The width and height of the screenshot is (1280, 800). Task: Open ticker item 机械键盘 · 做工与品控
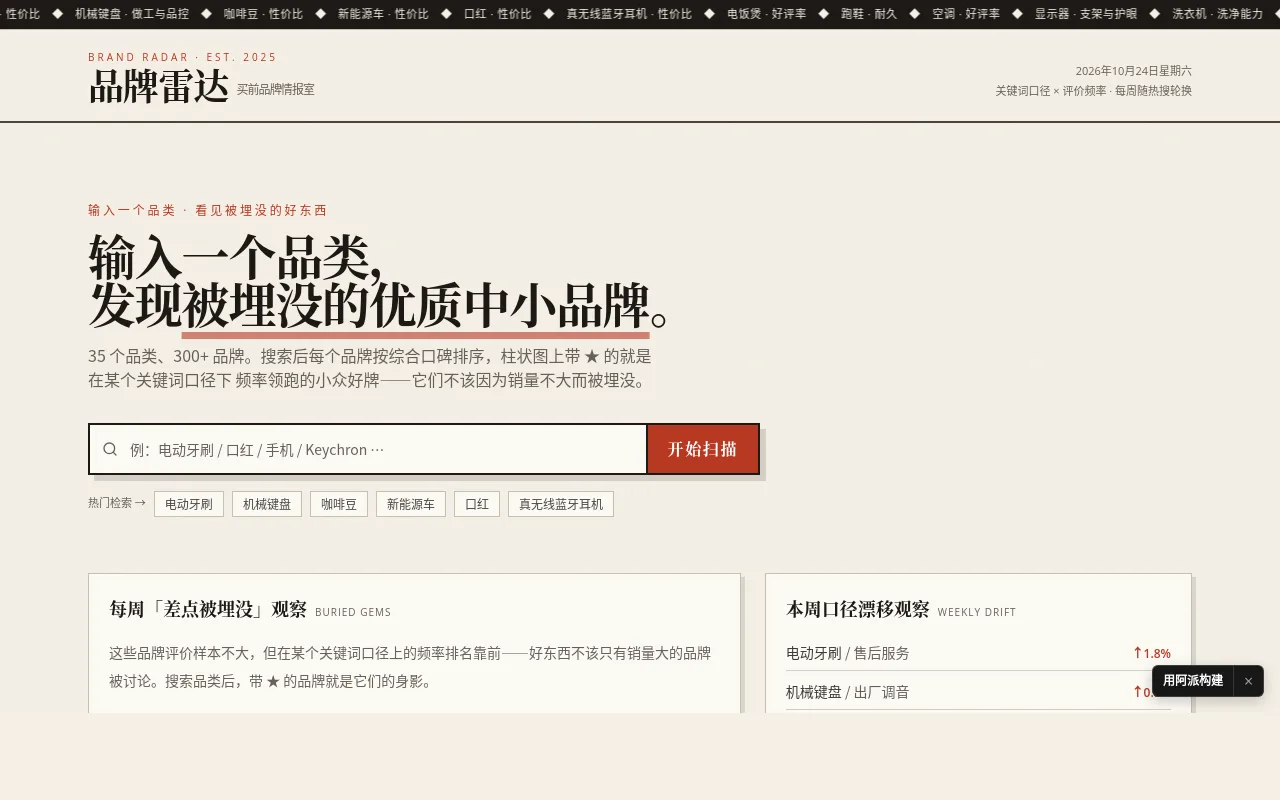[132, 14]
